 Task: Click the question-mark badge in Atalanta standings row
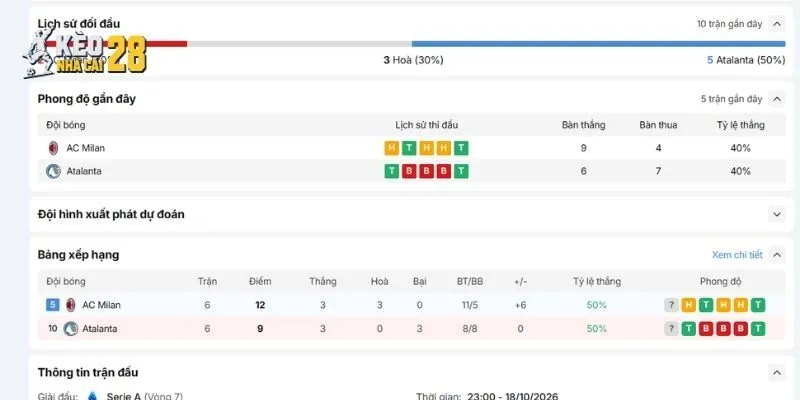click(671, 329)
